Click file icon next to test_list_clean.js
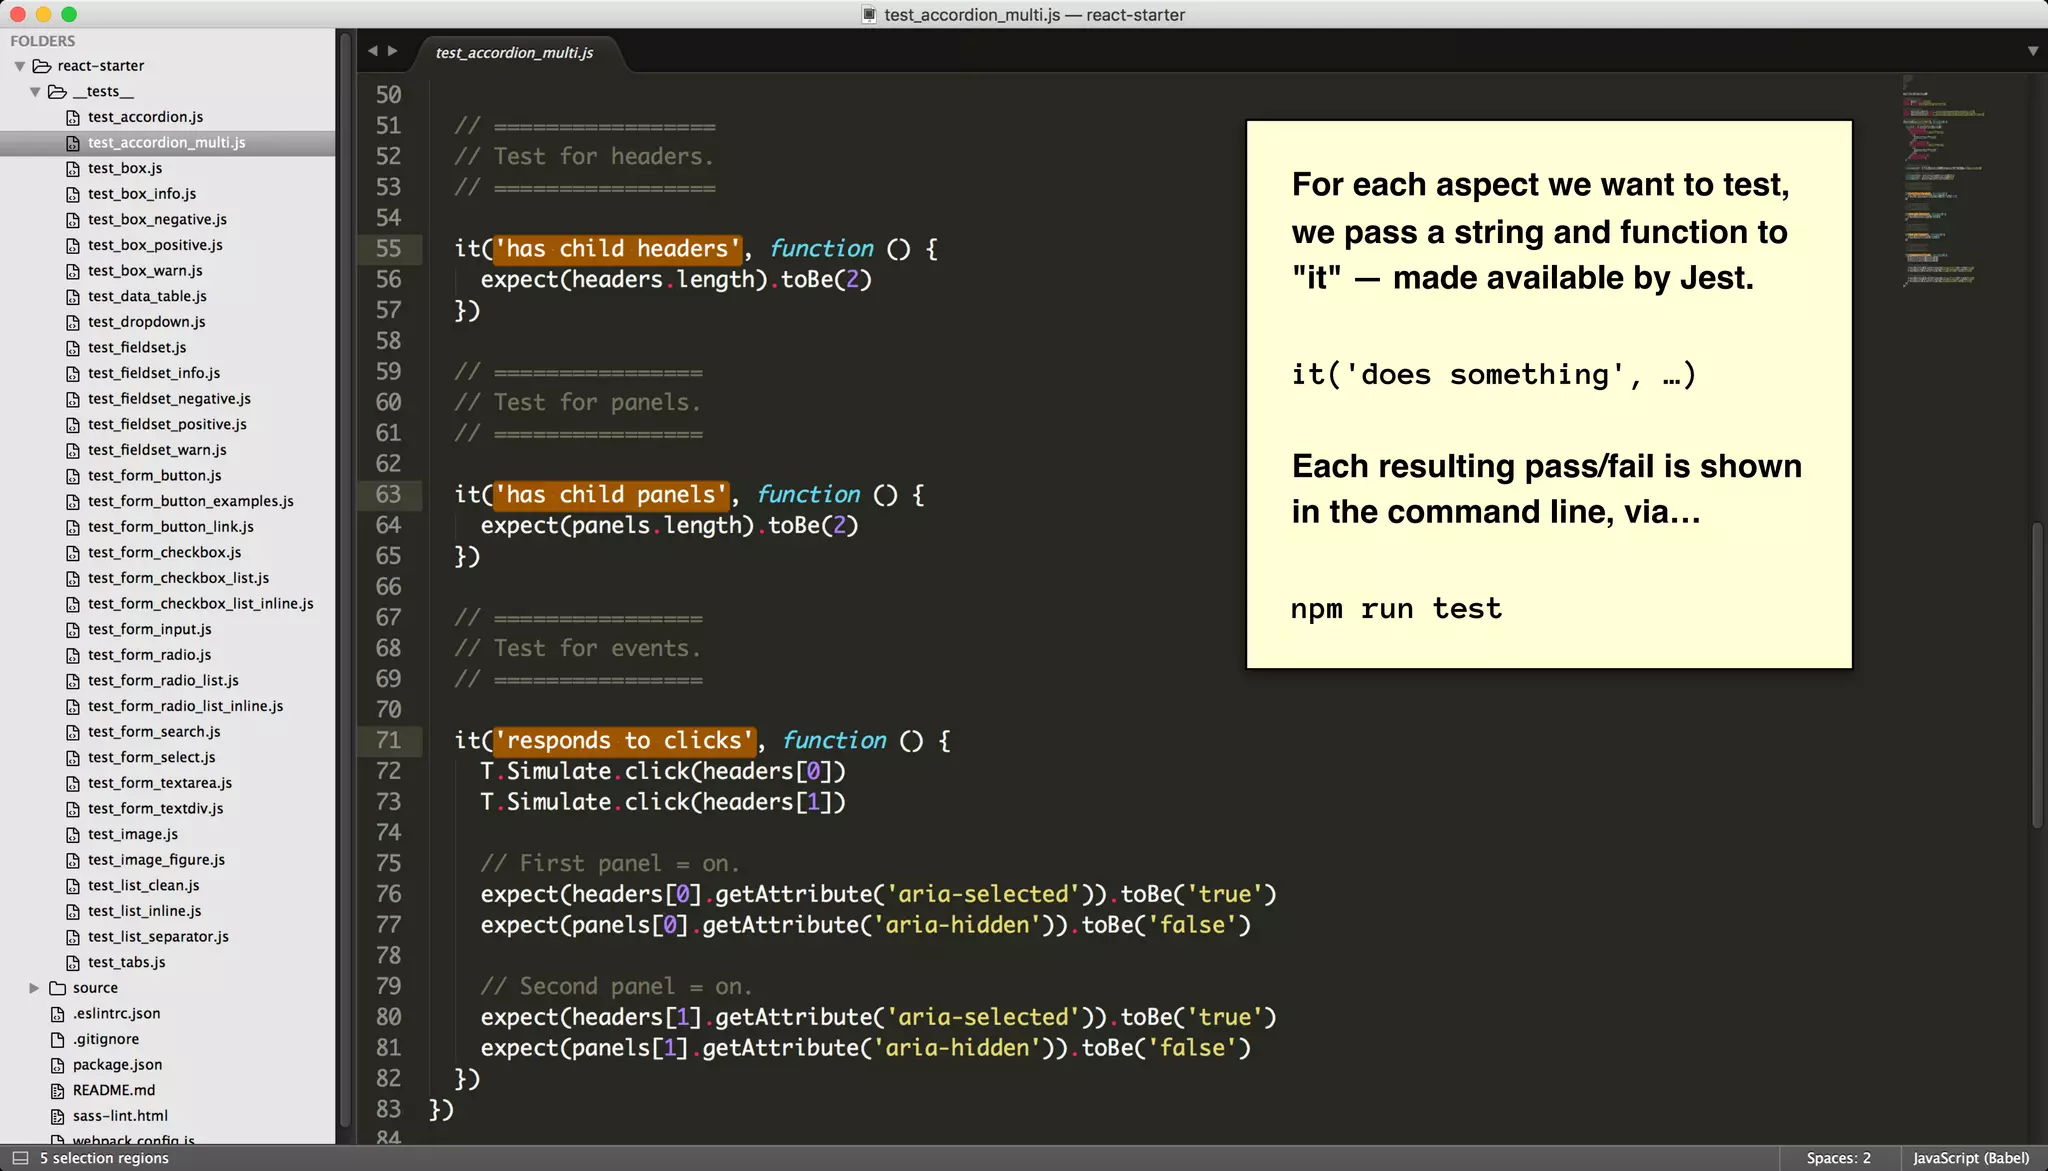Viewport: 2048px width, 1171px height. click(72, 886)
